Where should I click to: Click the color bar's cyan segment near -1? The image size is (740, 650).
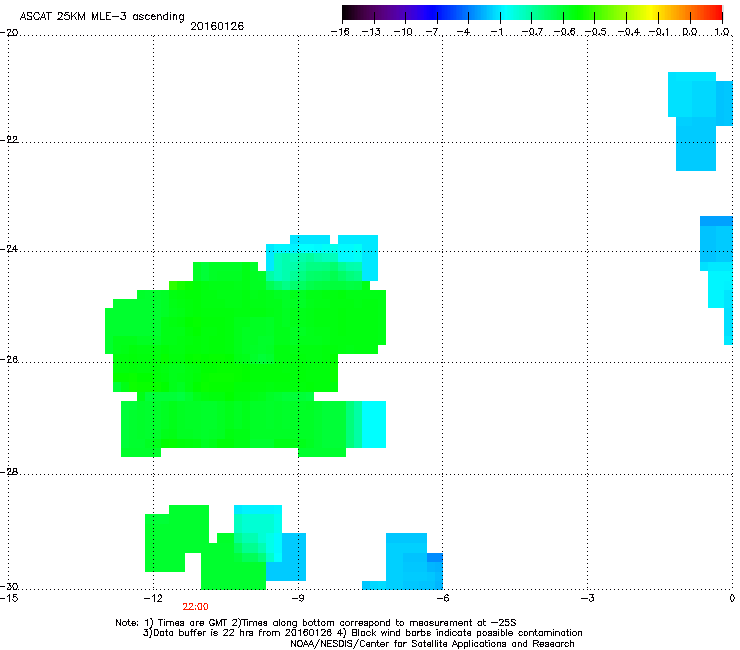coord(500,12)
